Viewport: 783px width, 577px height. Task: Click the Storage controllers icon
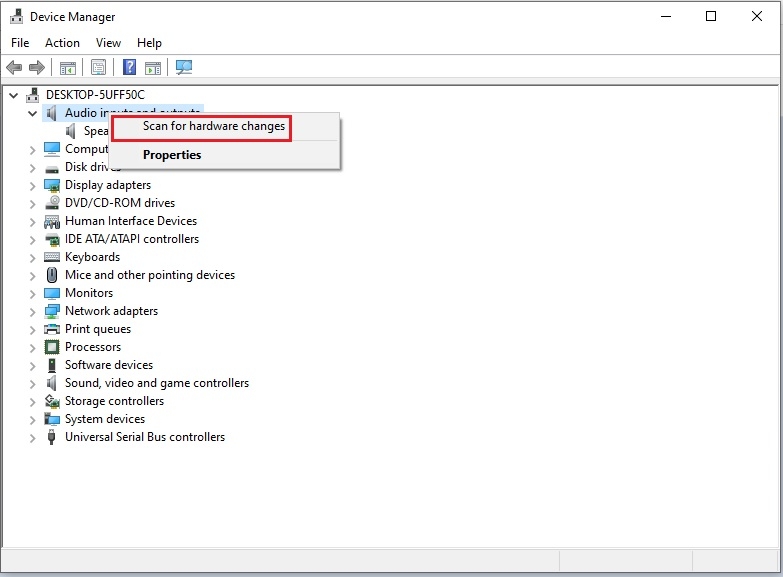pos(52,401)
